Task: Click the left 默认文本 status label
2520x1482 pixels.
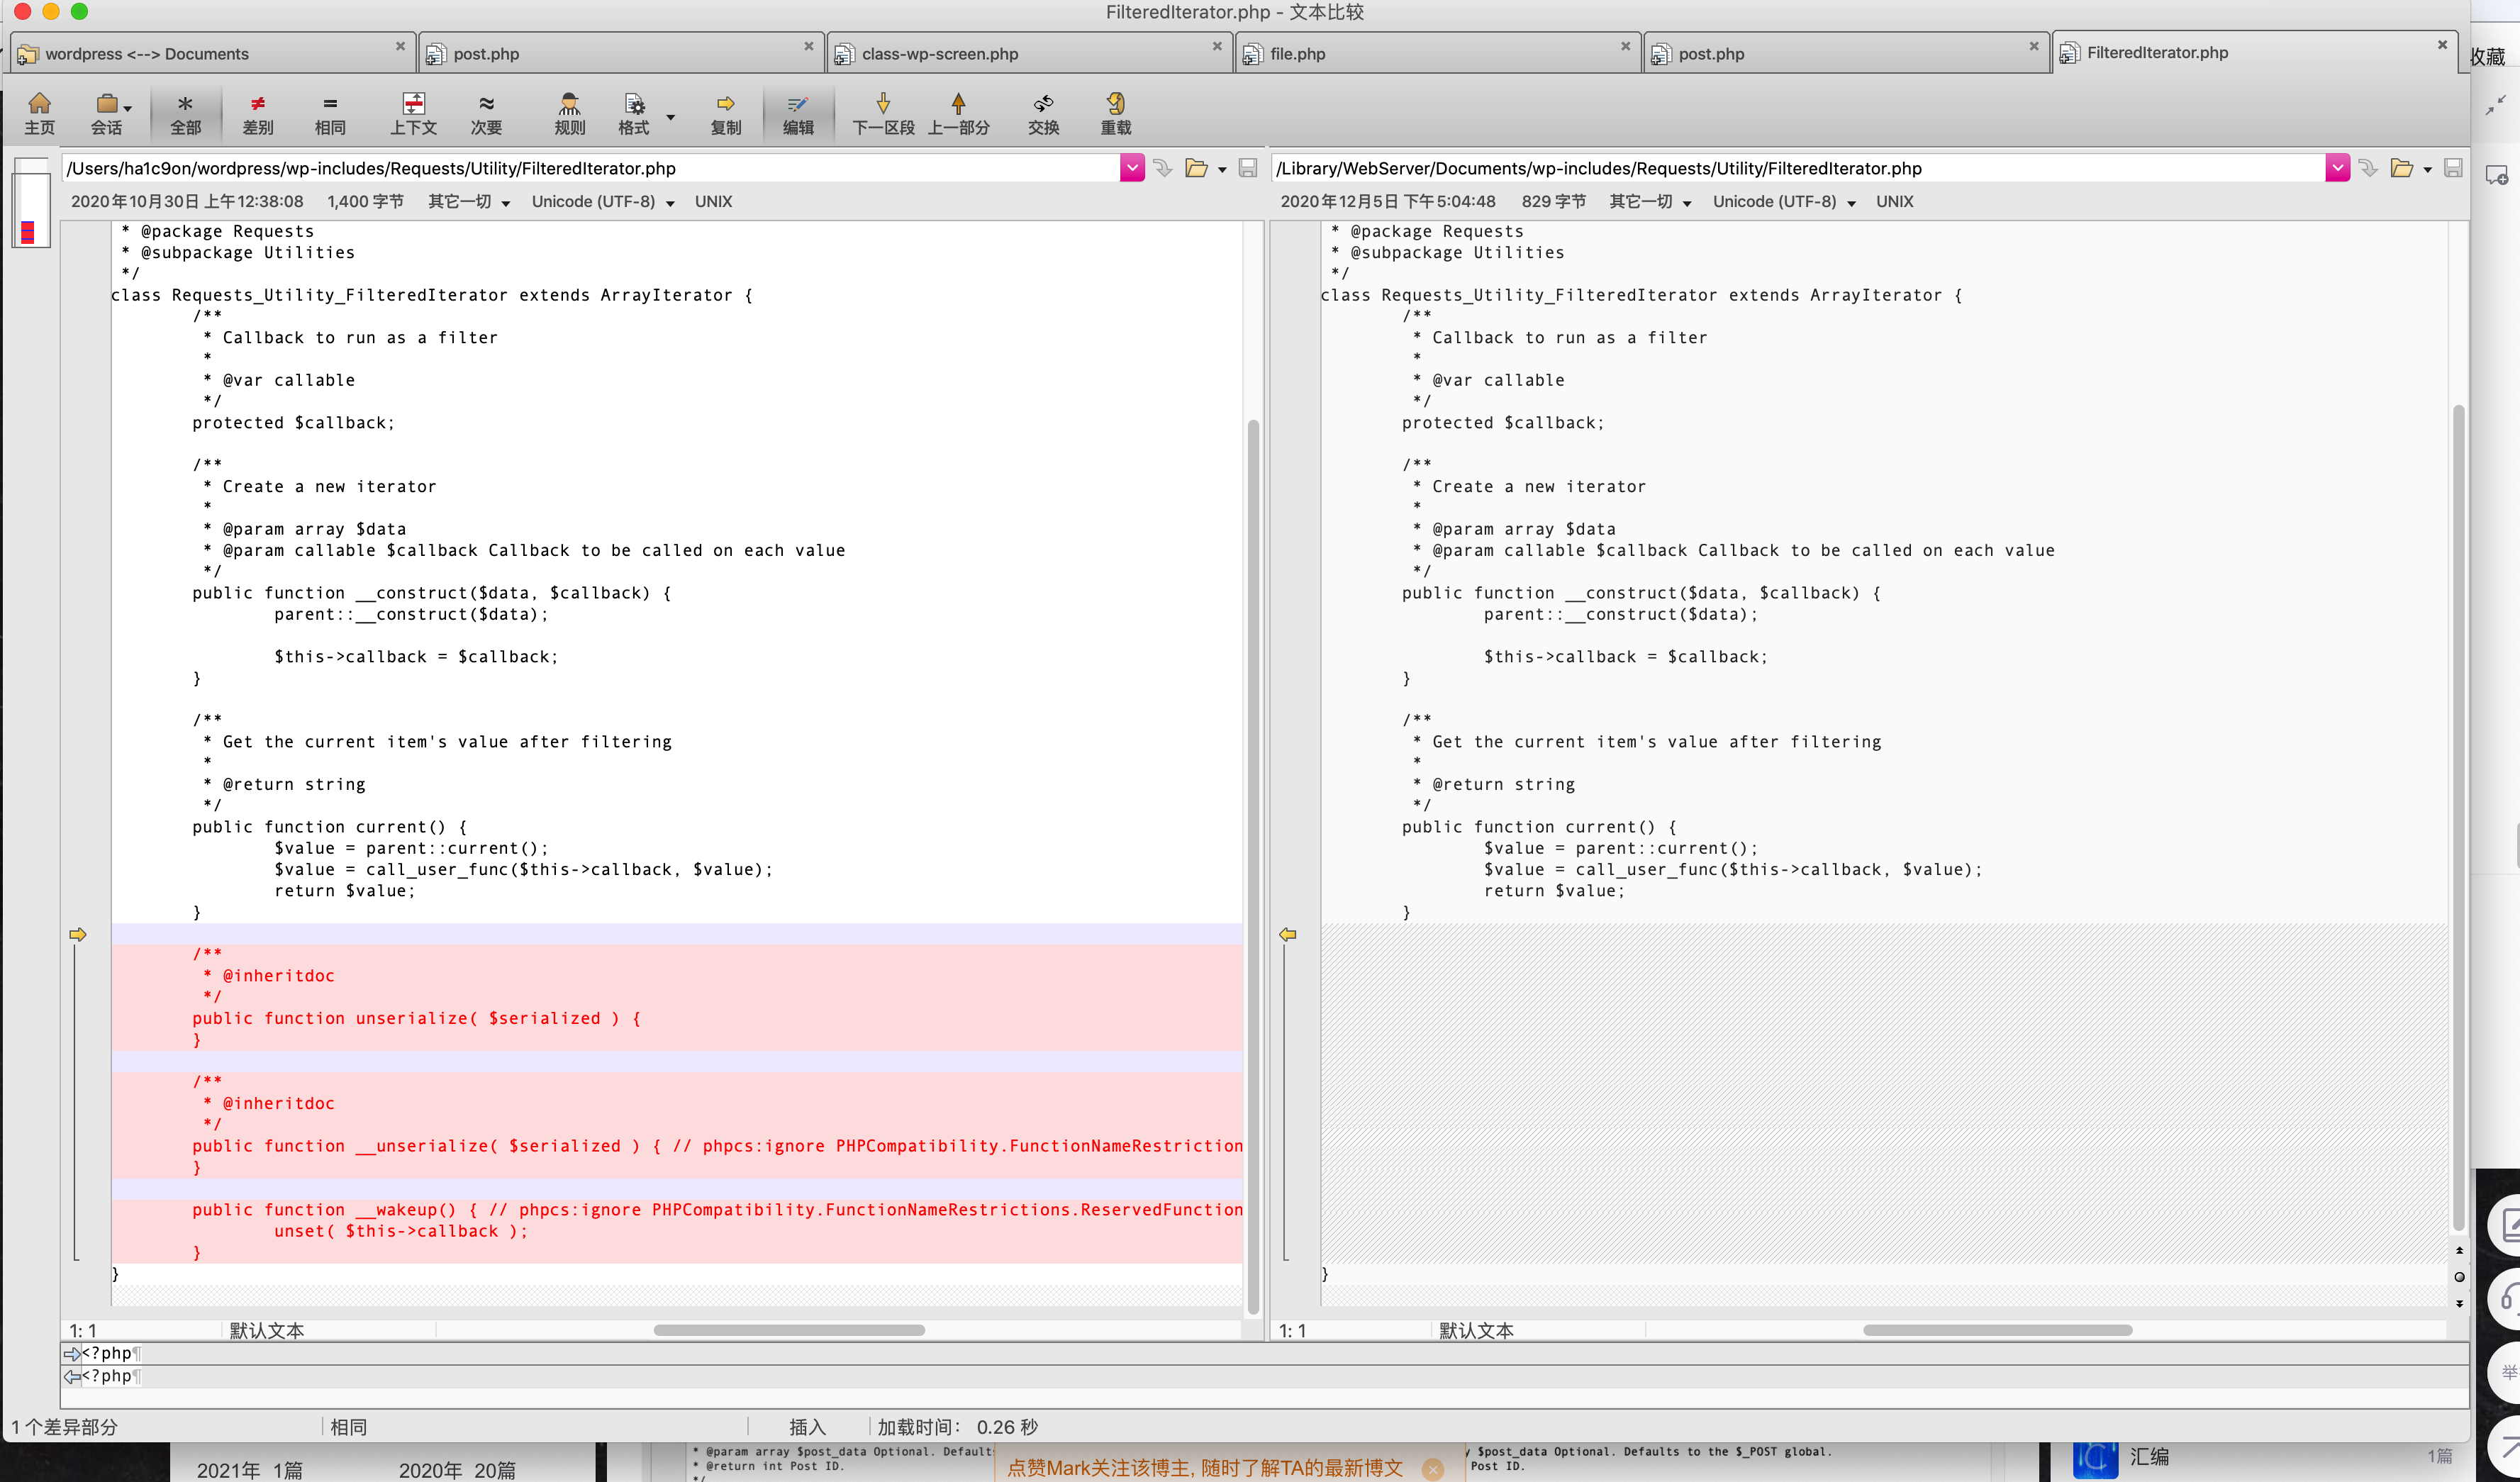Action: [x=267, y=1330]
